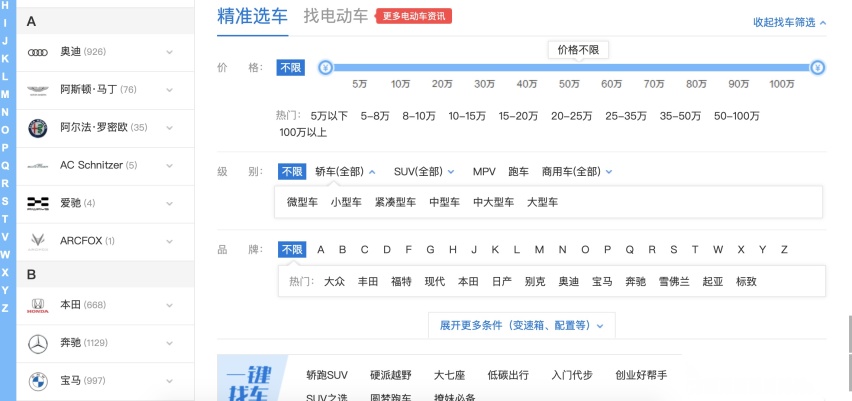
Task: Select 跑车 vehicle class
Action: [518, 172]
